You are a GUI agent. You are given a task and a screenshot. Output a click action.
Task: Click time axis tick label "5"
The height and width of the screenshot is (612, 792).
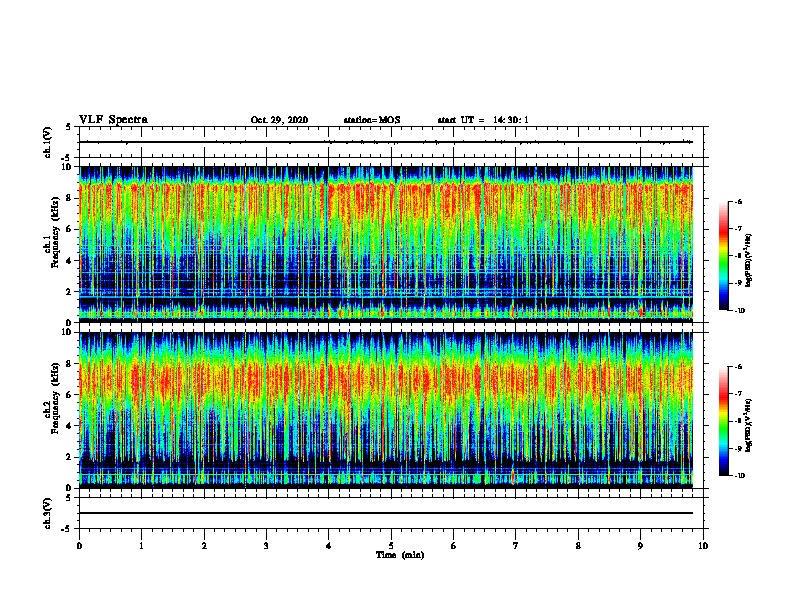pos(391,546)
